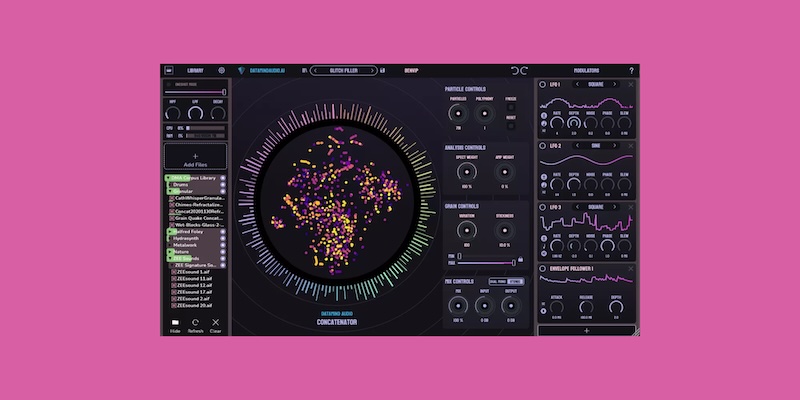Open the preset list icon left of GLITCH FILLER
The image size is (800, 400).
pos(305,70)
